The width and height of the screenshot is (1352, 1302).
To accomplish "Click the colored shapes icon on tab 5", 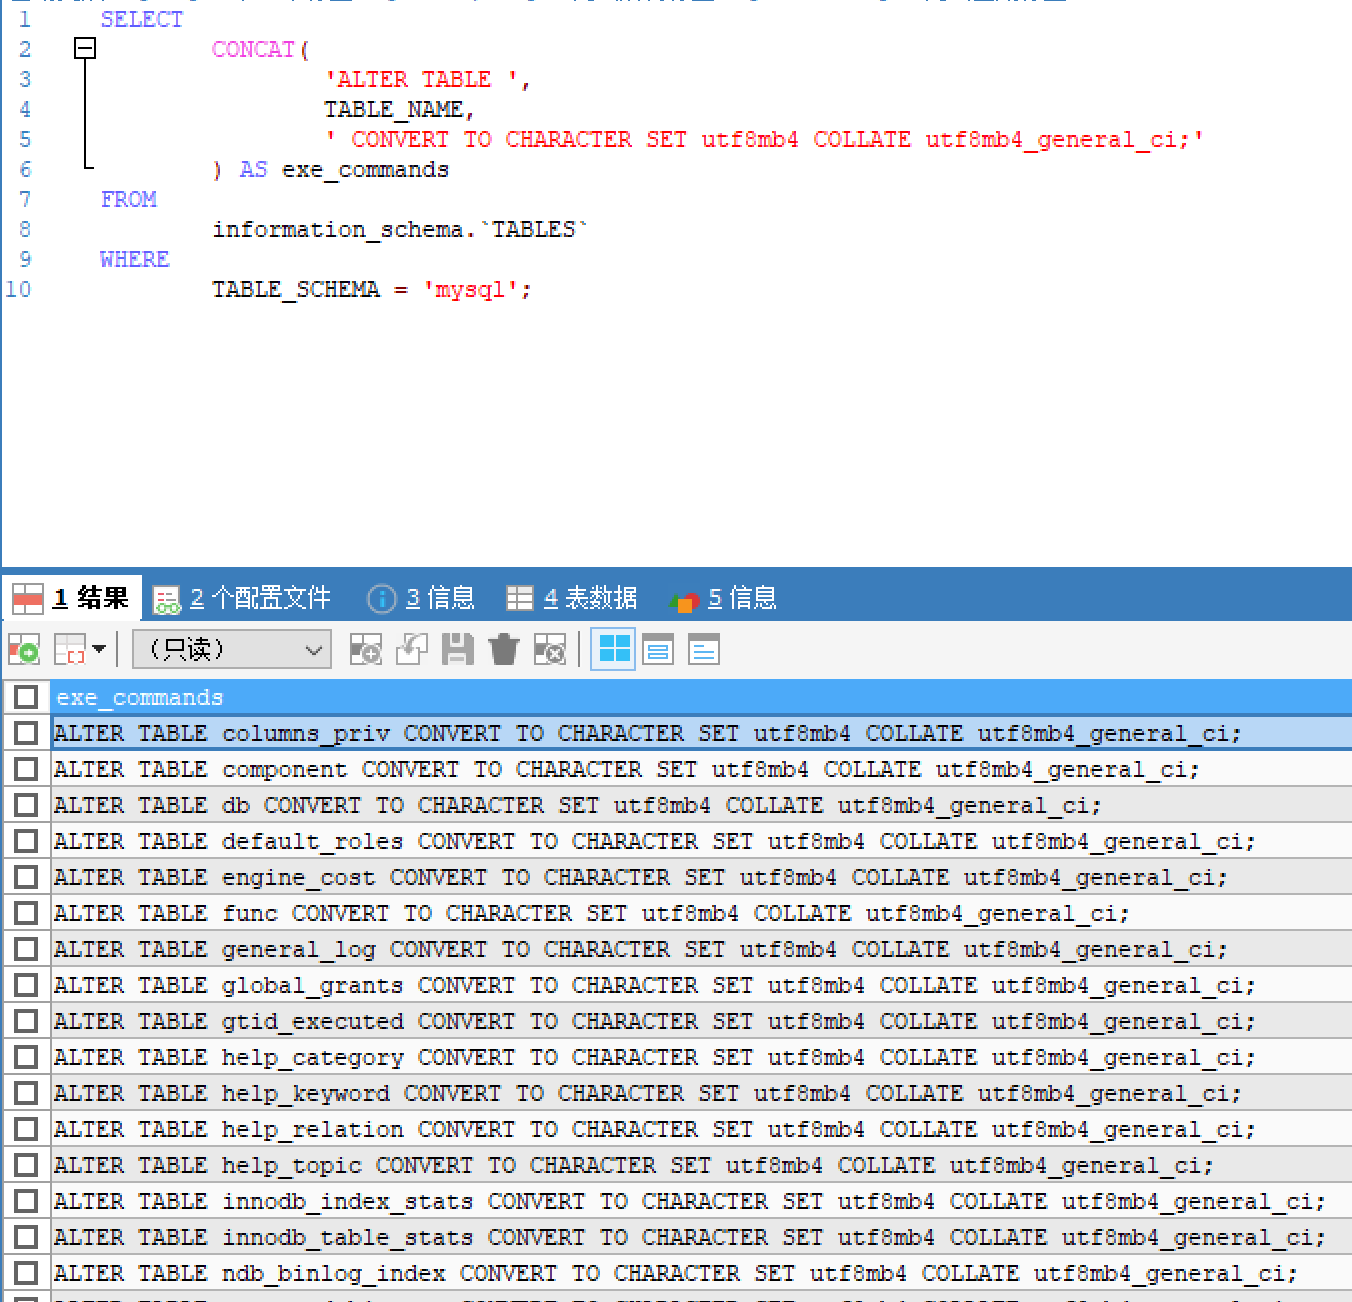I will coord(684,601).
